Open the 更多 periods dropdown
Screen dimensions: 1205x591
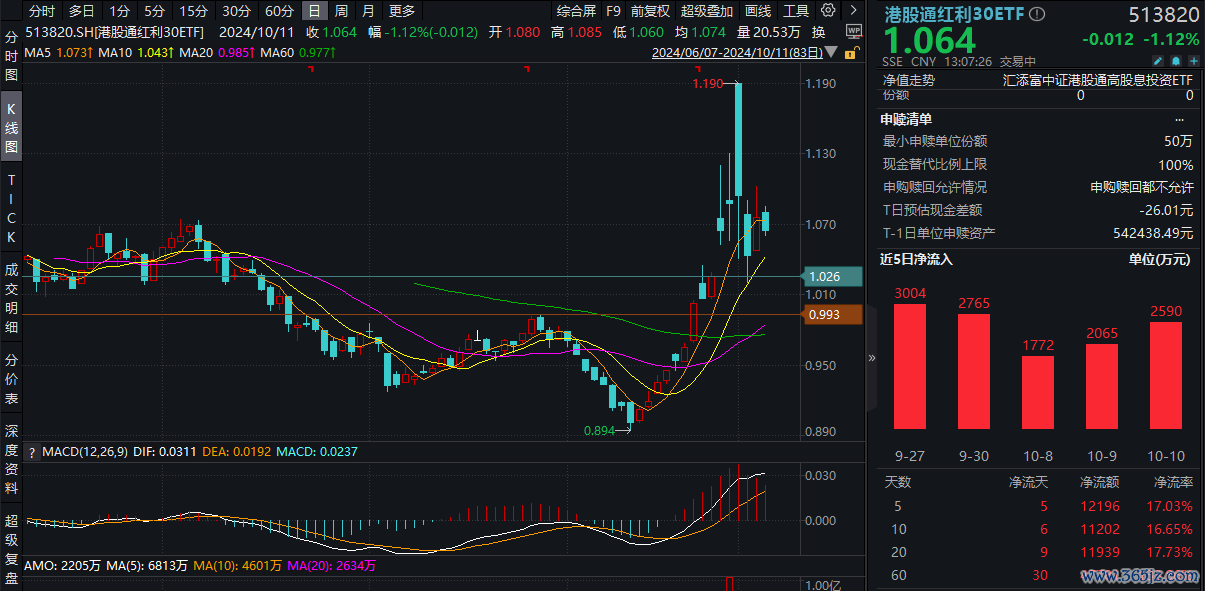(x=401, y=11)
